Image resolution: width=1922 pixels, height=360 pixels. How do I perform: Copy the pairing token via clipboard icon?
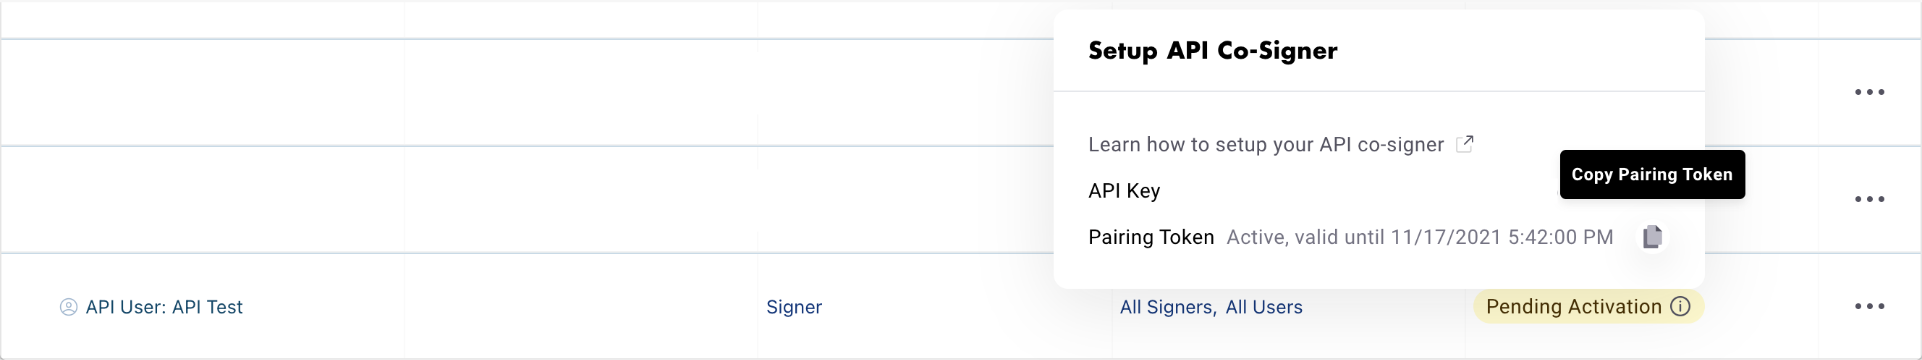coord(1652,237)
